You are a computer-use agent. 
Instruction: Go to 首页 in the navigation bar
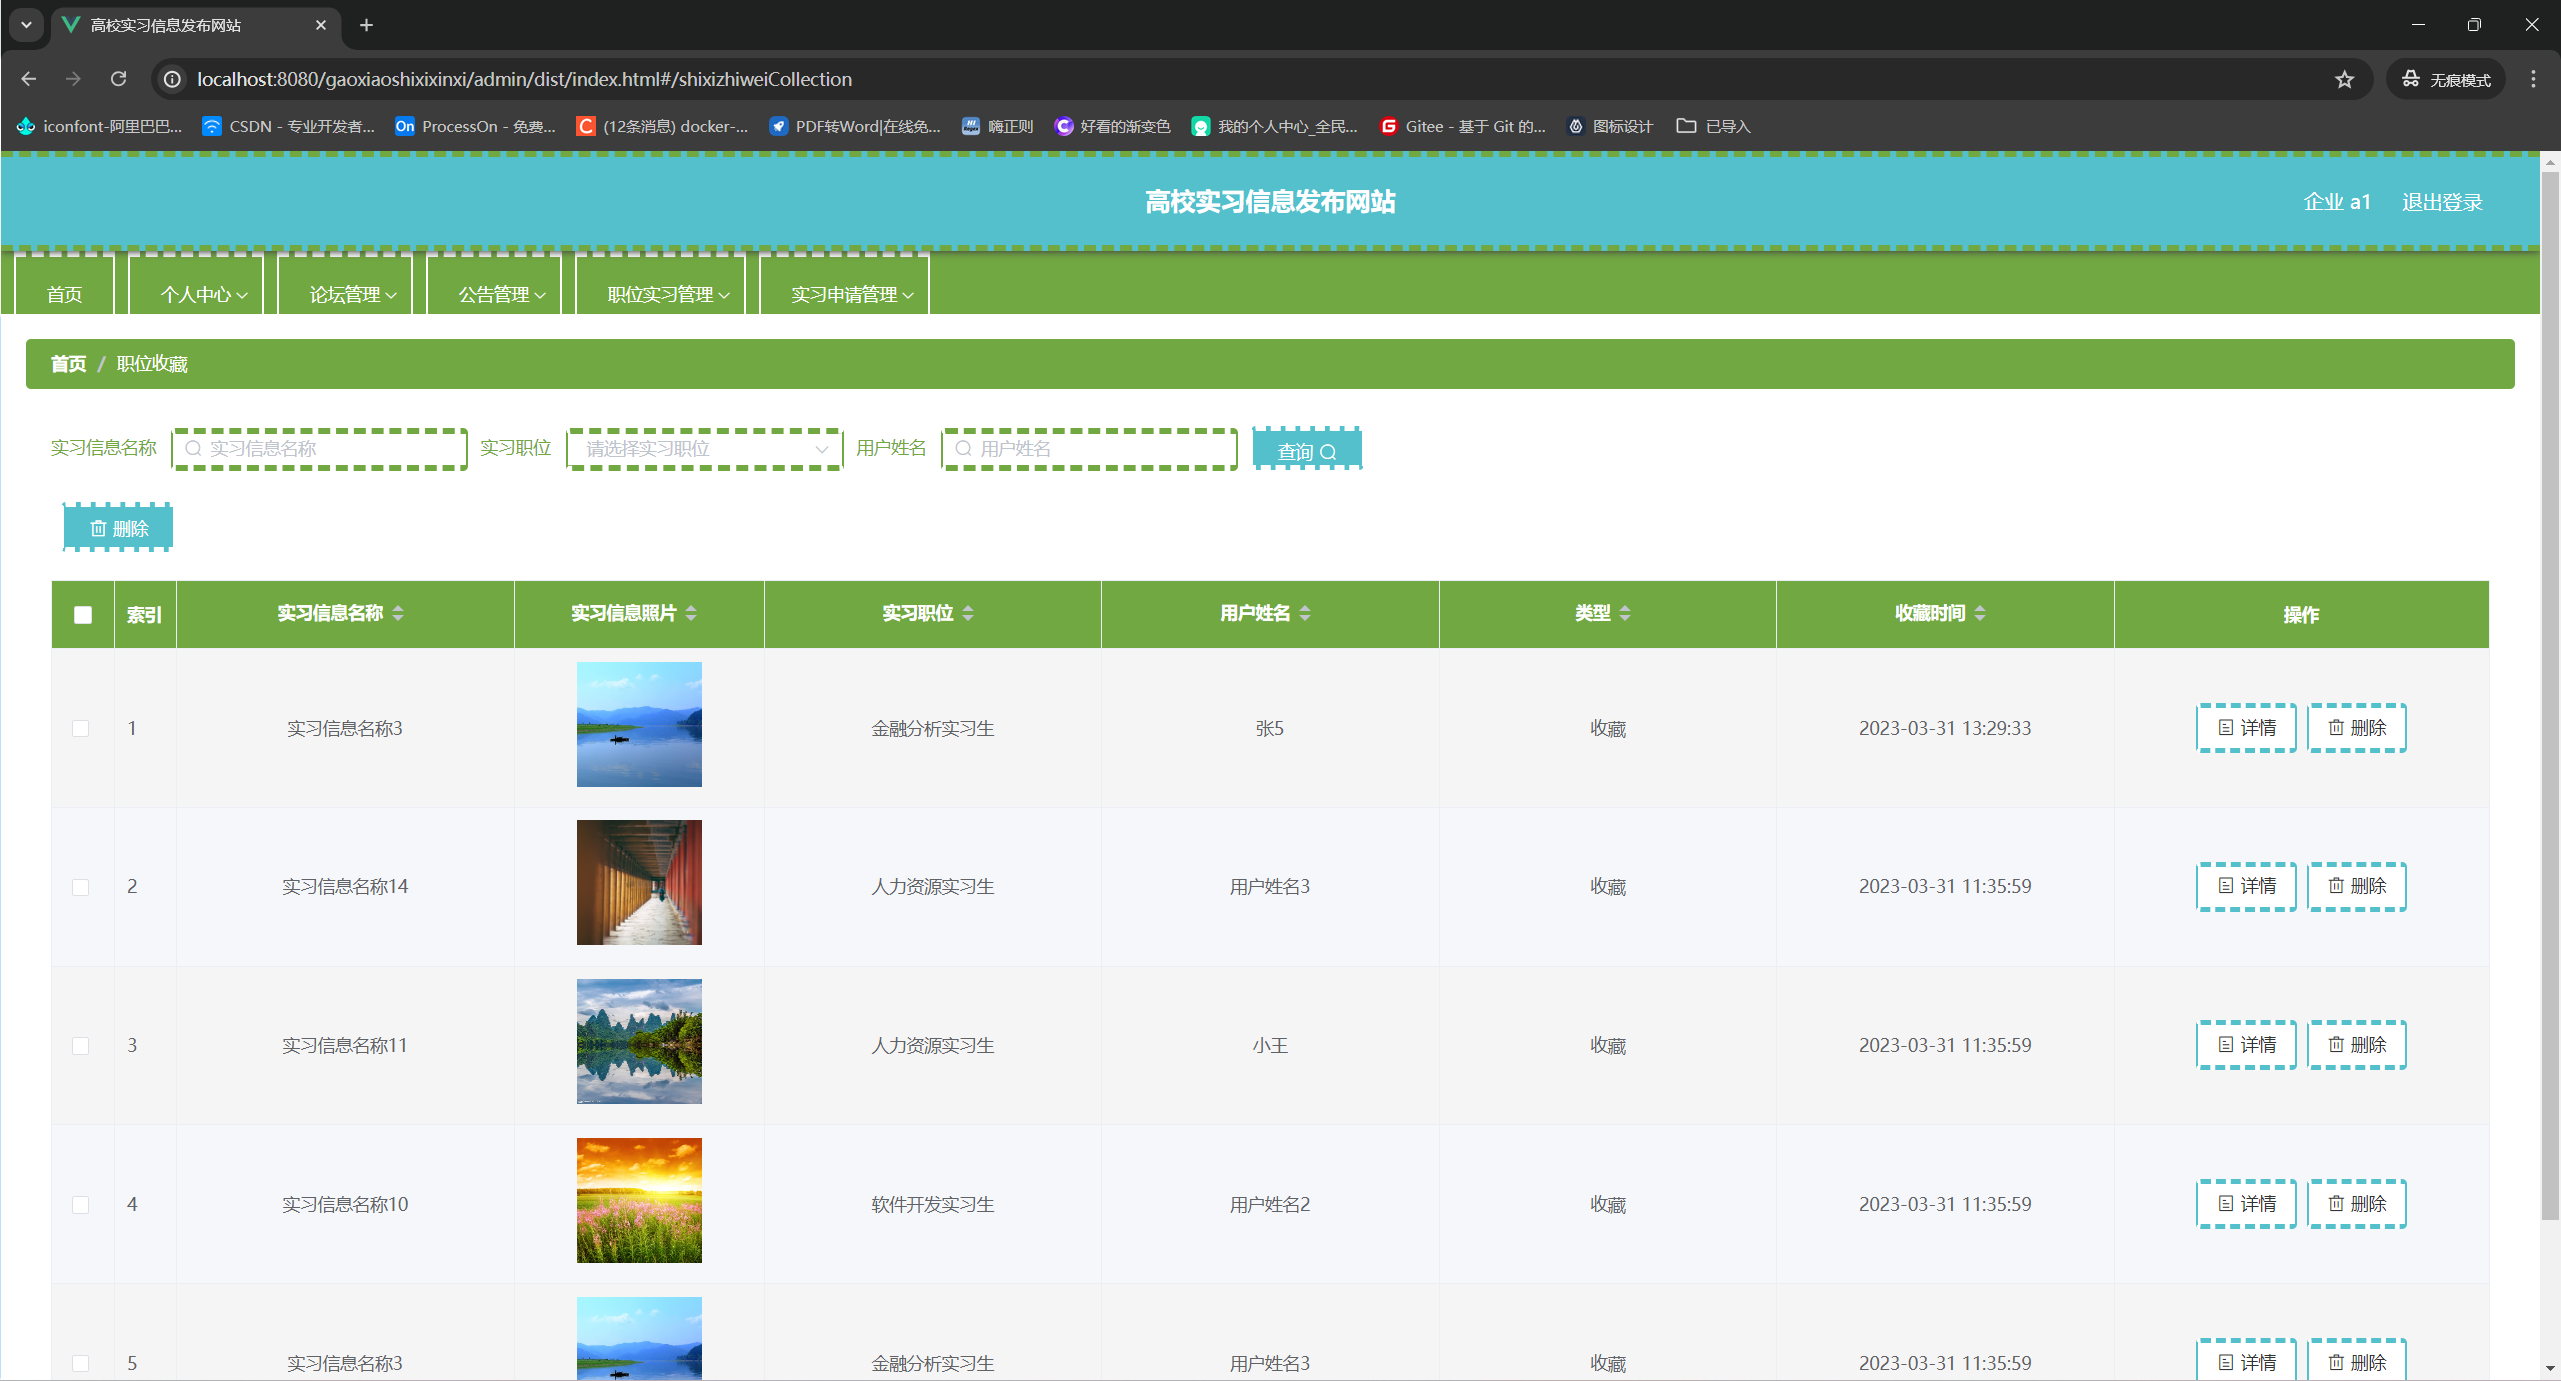coord(64,294)
